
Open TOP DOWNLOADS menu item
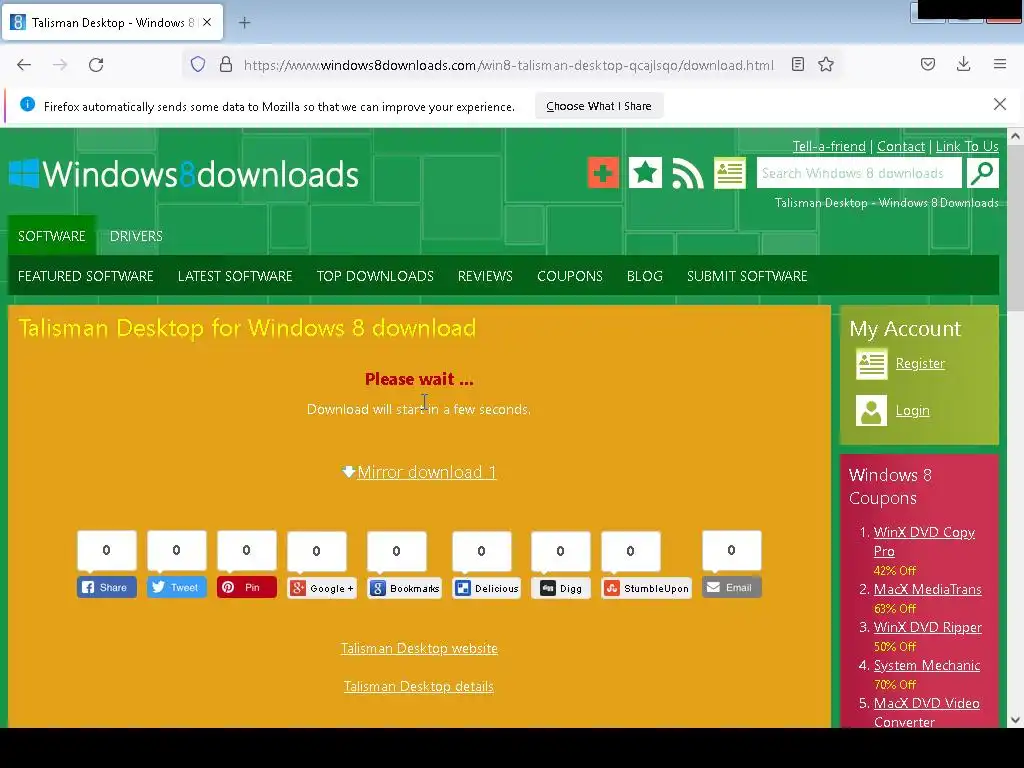coord(375,276)
